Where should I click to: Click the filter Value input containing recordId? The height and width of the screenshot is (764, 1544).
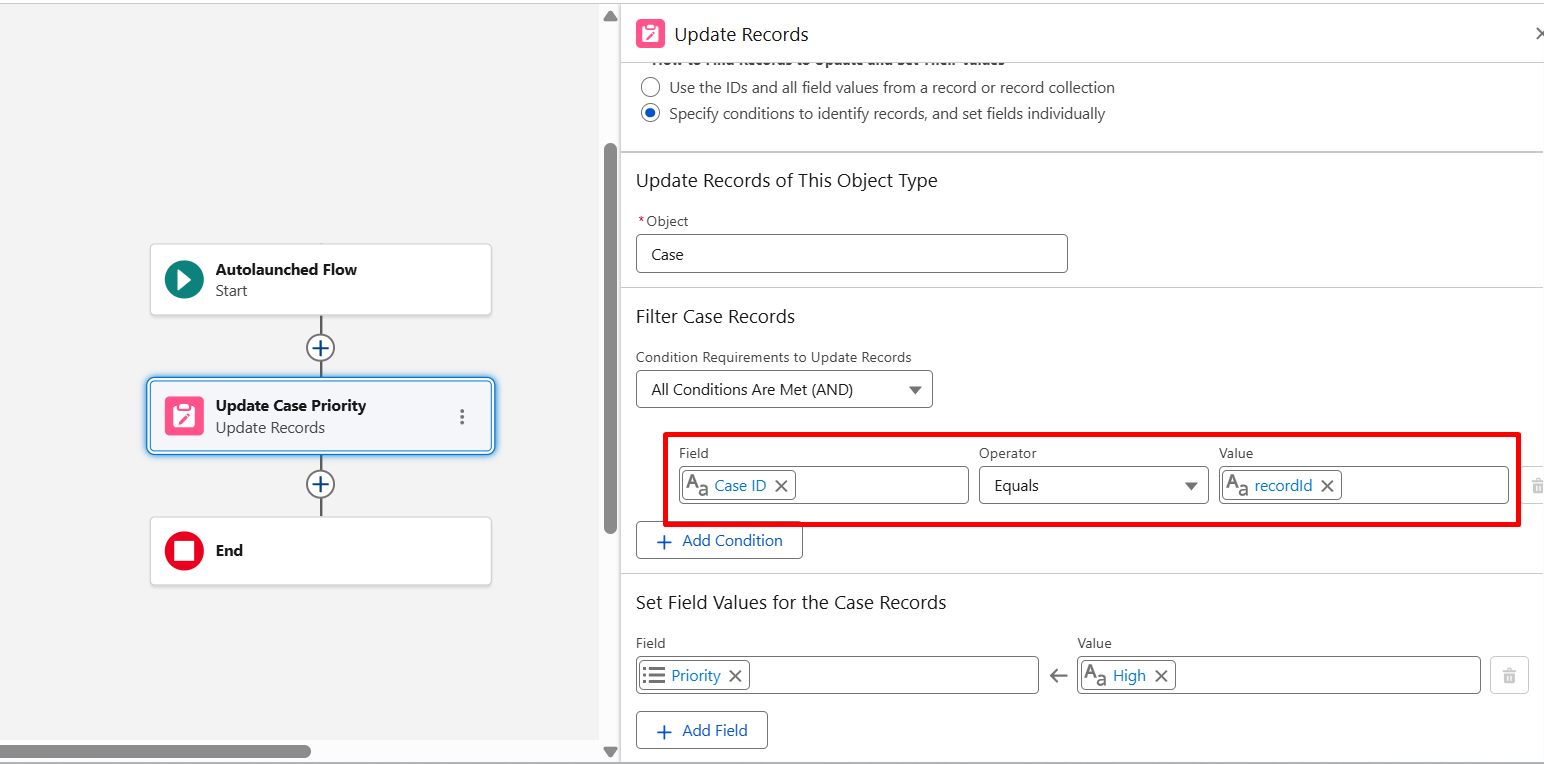(x=1364, y=485)
